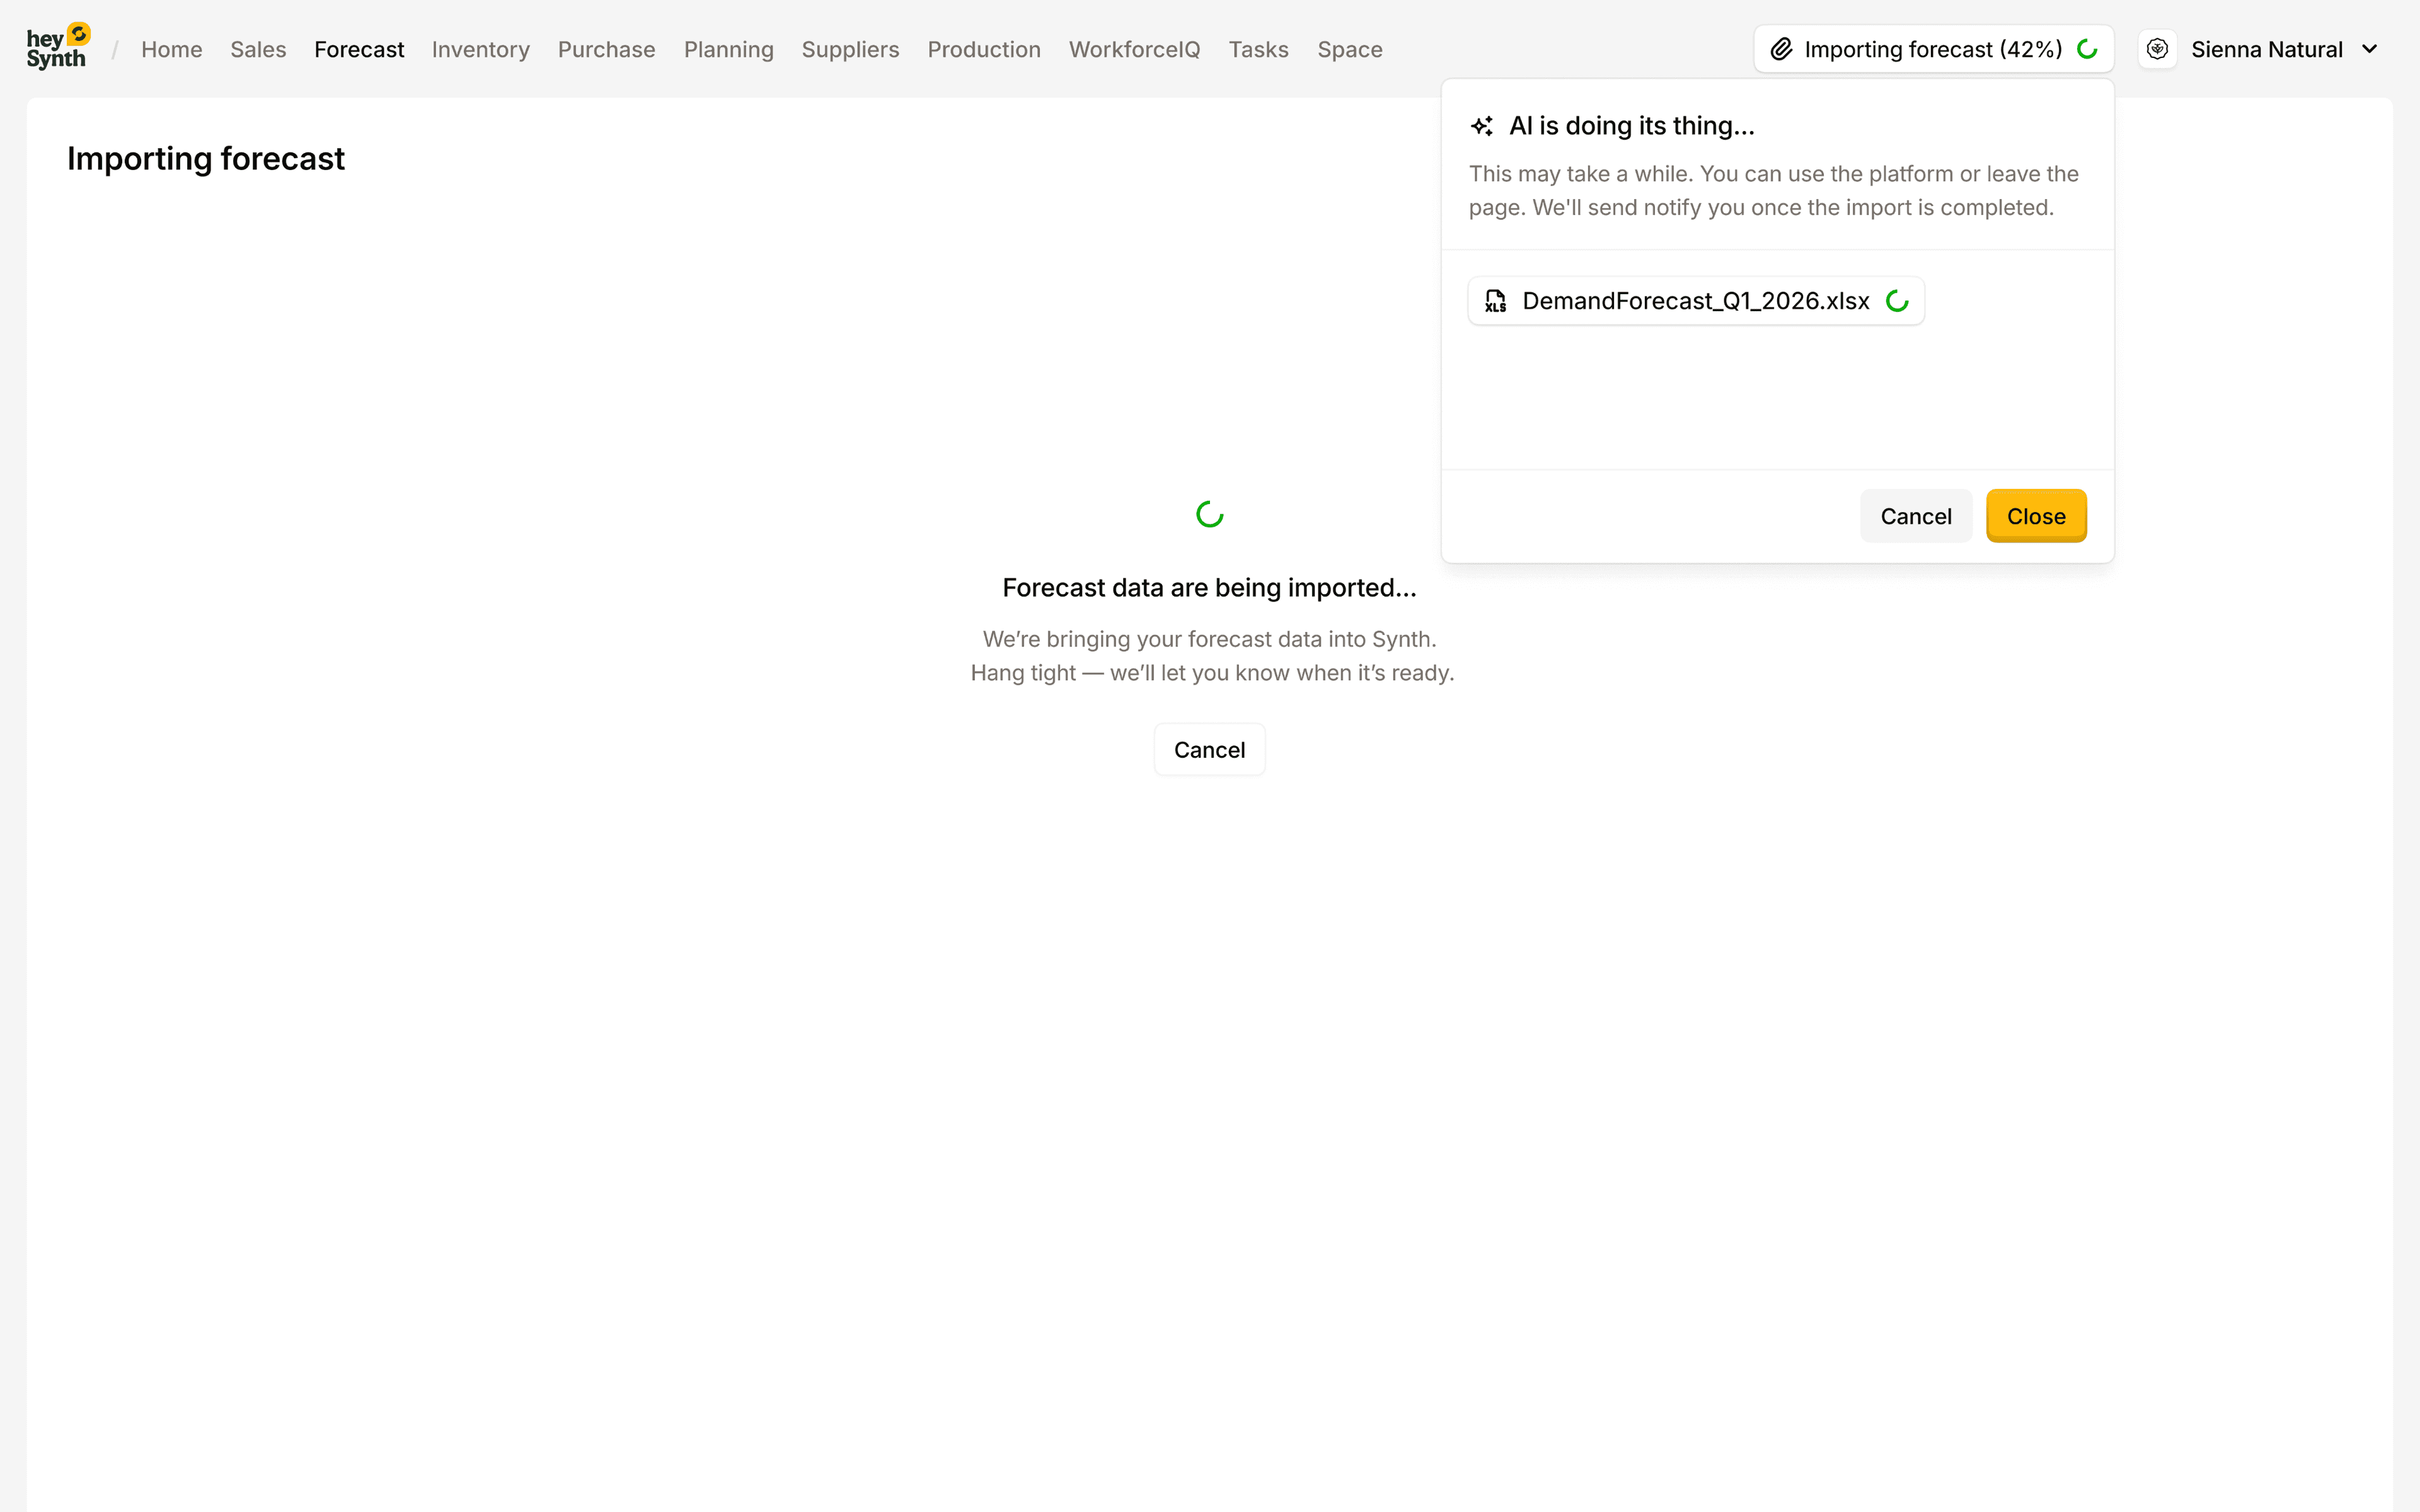This screenshot has width=2420, height=1512.
Task: Expand the Sienna Natural dropdown chevron
Action: 2369,49
